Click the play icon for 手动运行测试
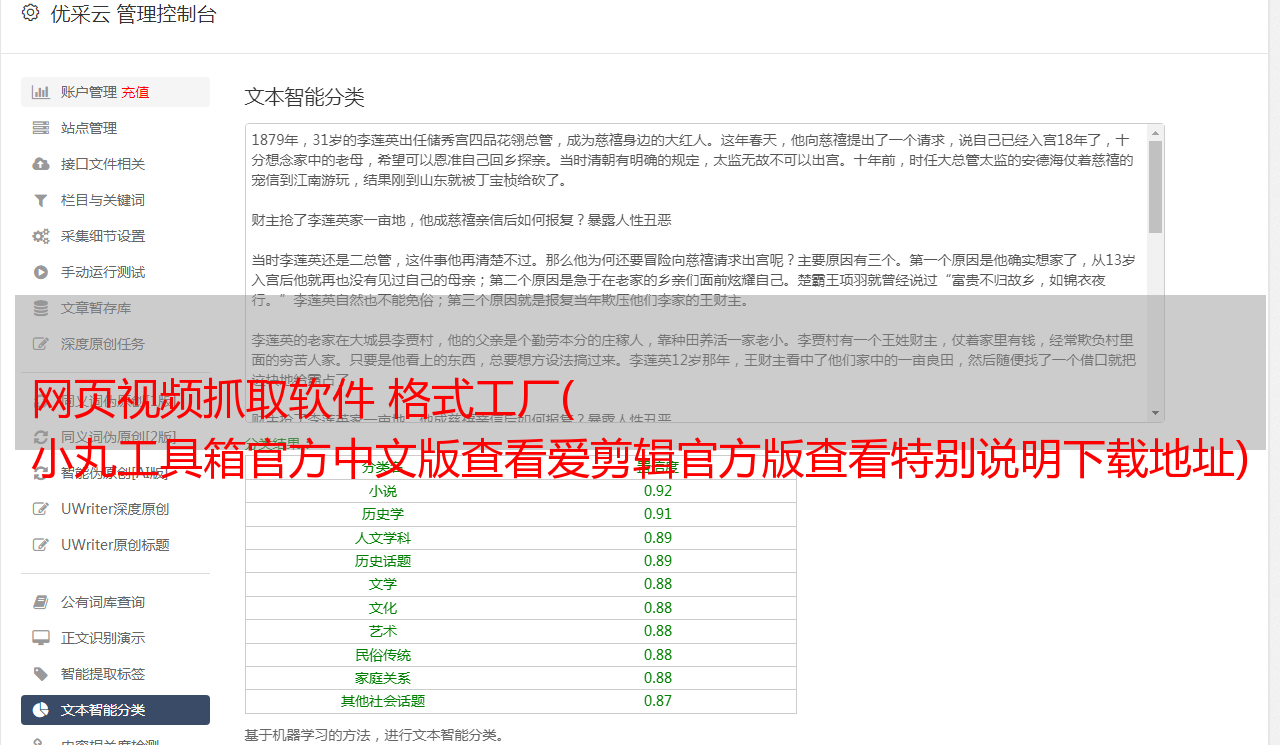The image size is (1280, 745). (41, 272)
